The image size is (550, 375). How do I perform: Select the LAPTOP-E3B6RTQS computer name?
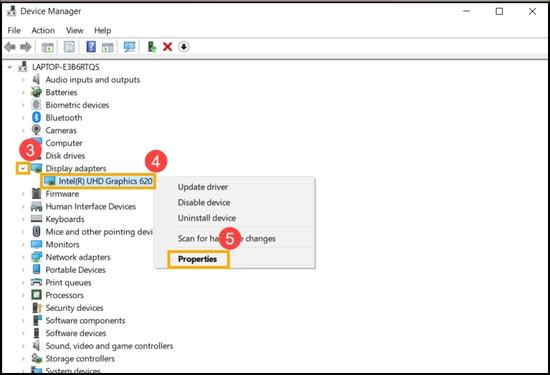(x=66, y=67)
